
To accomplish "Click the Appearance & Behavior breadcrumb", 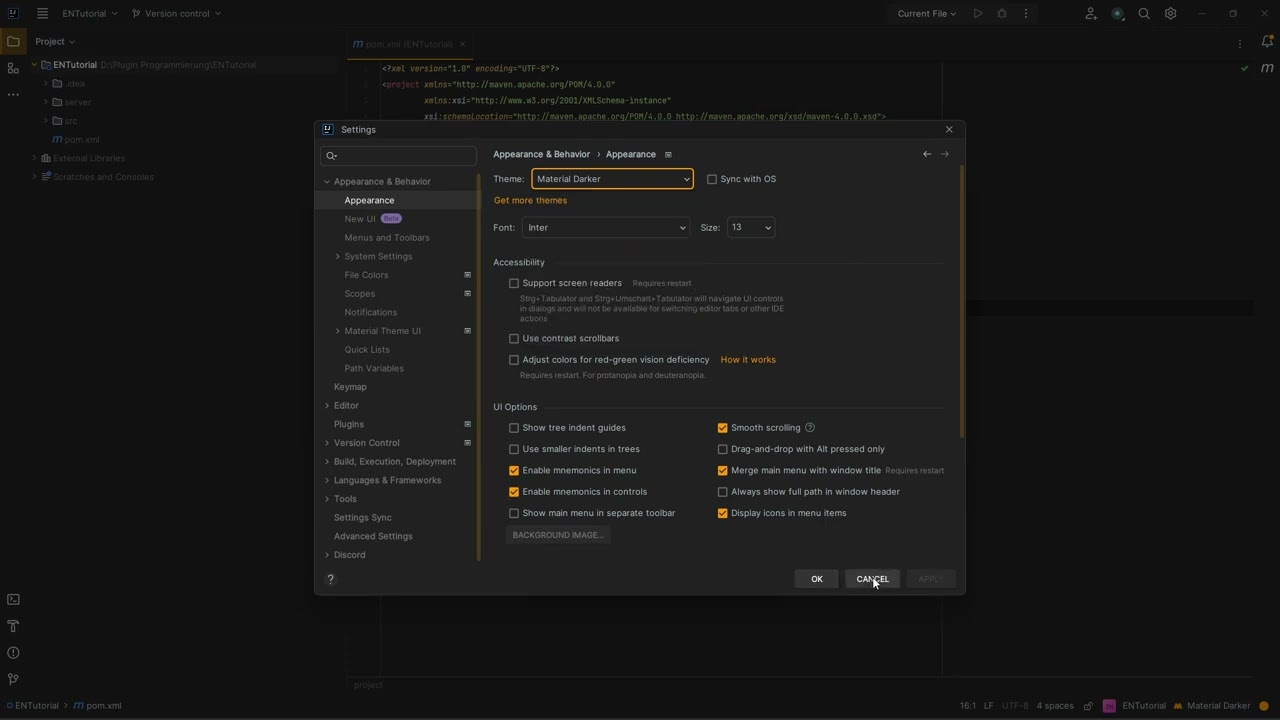I will pyautogui.click(x=541, y=155).
